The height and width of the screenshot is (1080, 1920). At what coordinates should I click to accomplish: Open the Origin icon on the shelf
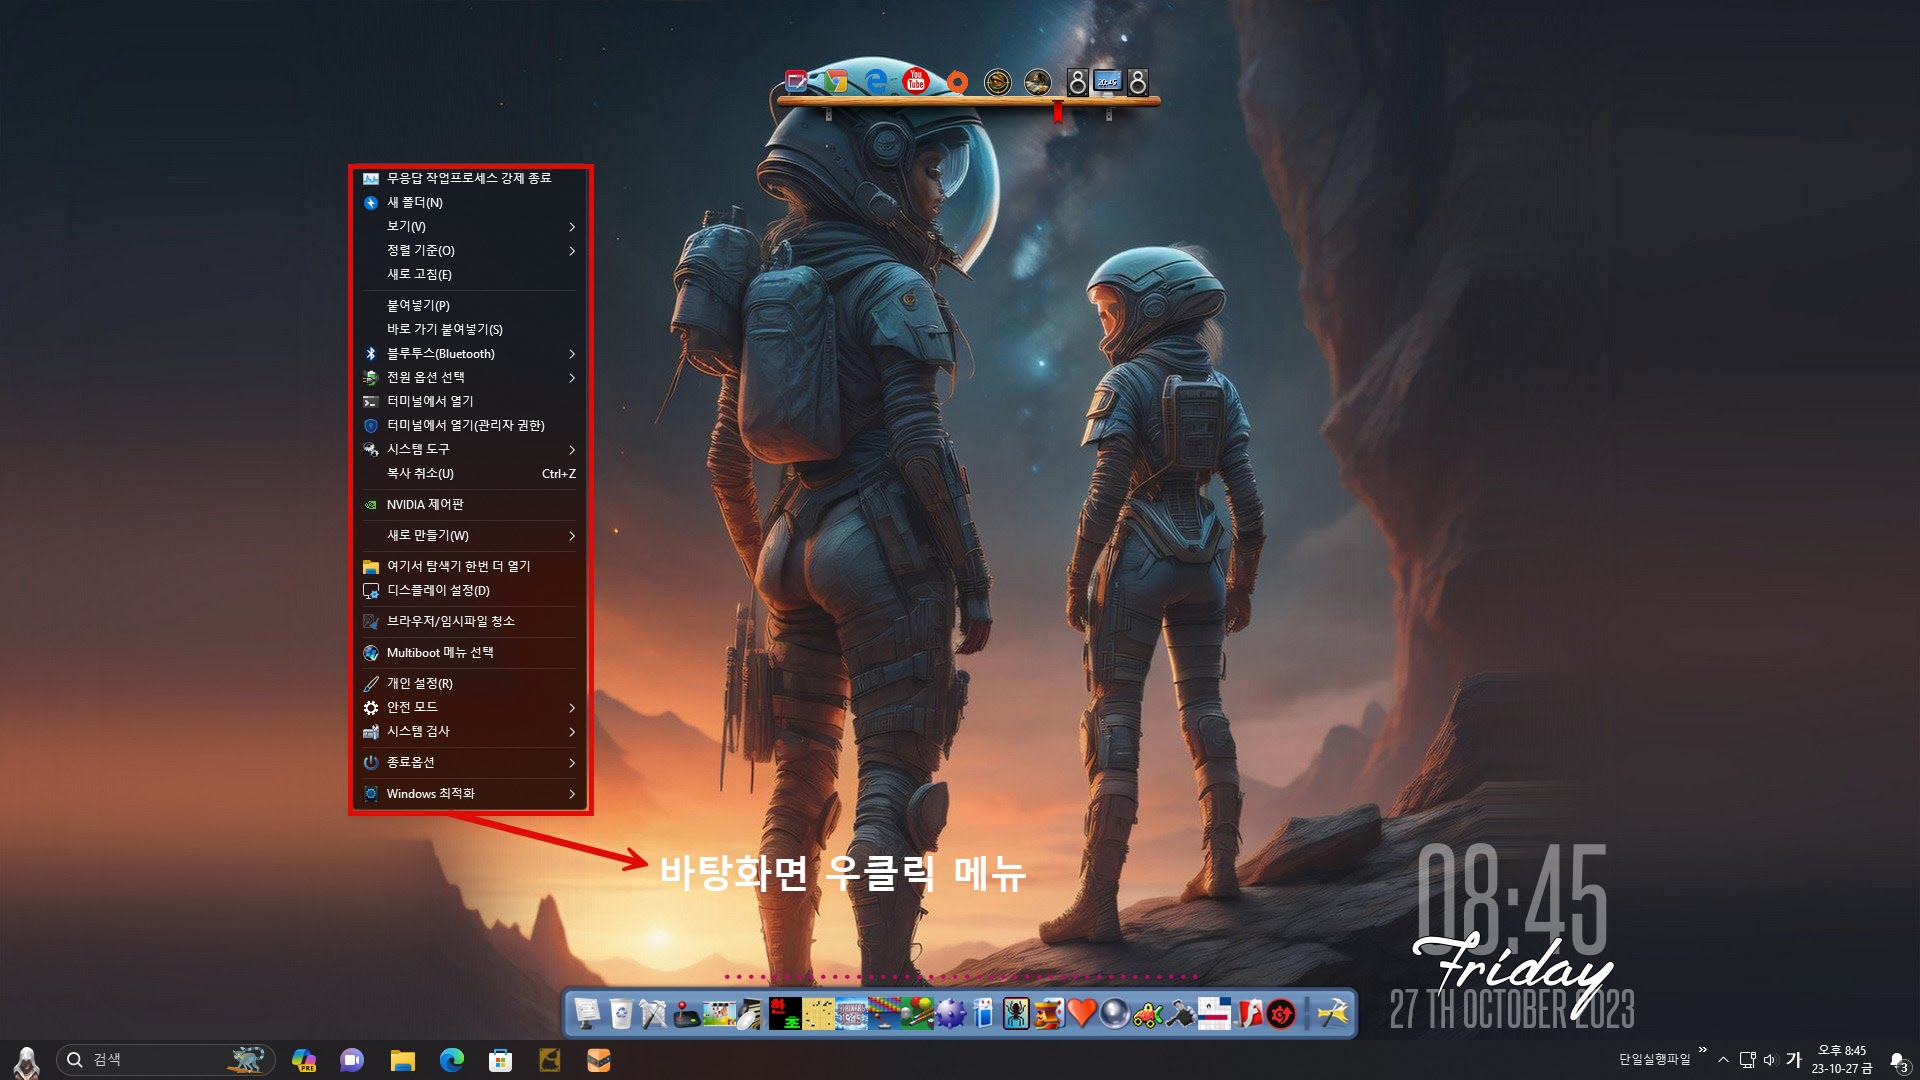(957, 82)
